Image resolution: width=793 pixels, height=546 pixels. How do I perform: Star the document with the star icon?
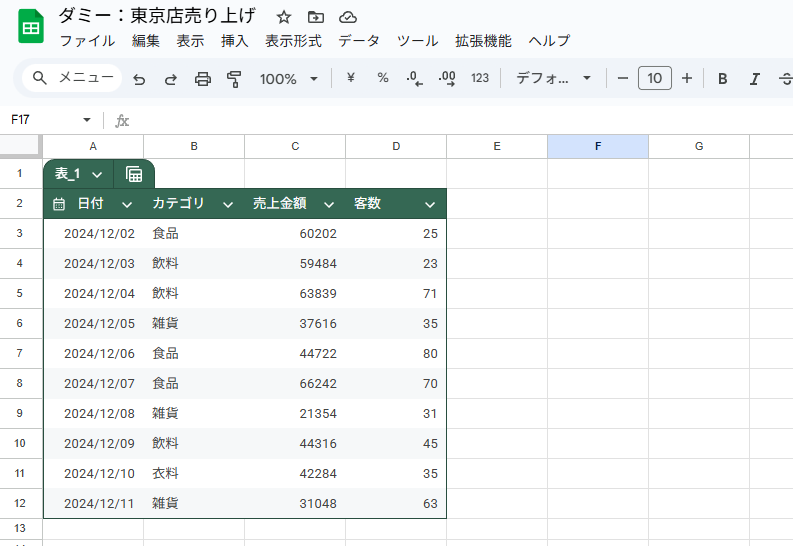click(x=284, y=17)
